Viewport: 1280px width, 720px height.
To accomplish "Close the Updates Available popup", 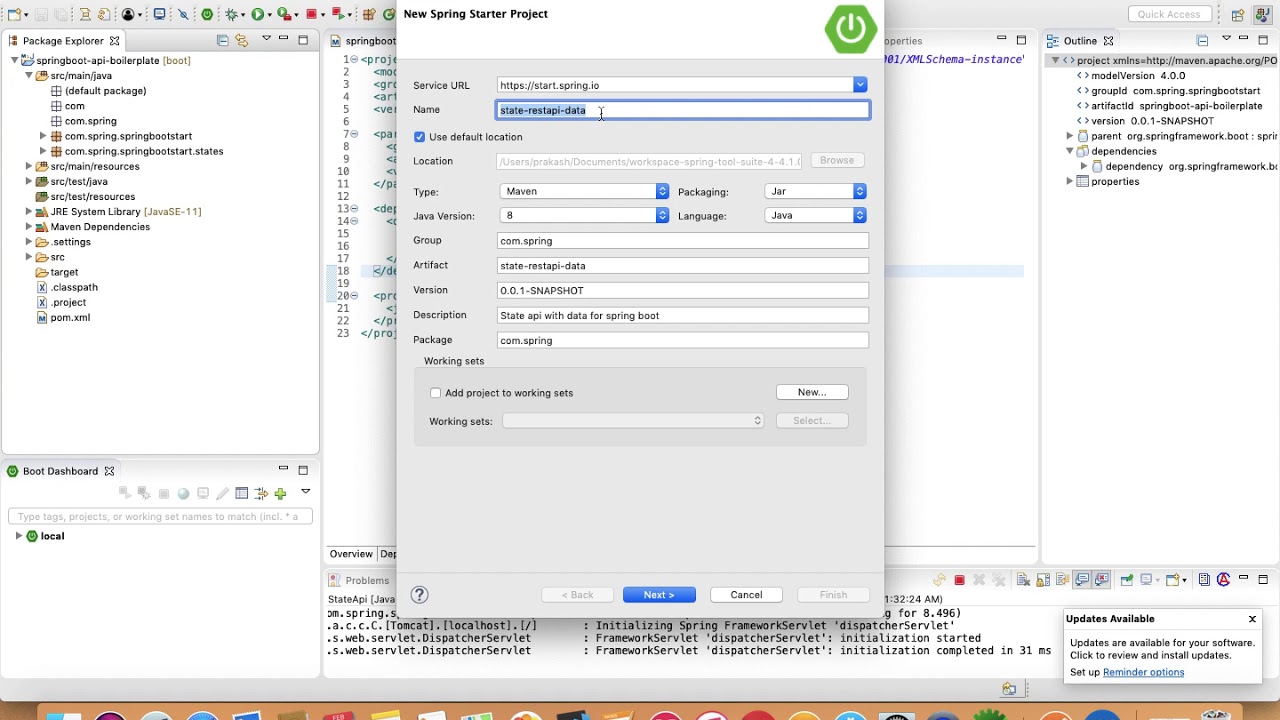I will tap(1252, 619).
